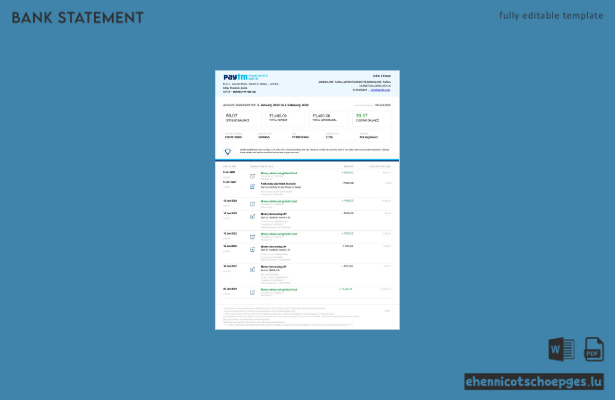615x400 pixels.
Task: Click the ehennicotschoepges.lu website label
Action: pos(534,382)
